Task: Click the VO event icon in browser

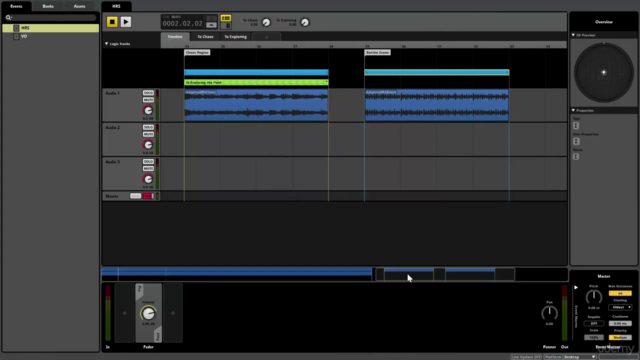Action: pyautogui.click(x=16, y=36)
